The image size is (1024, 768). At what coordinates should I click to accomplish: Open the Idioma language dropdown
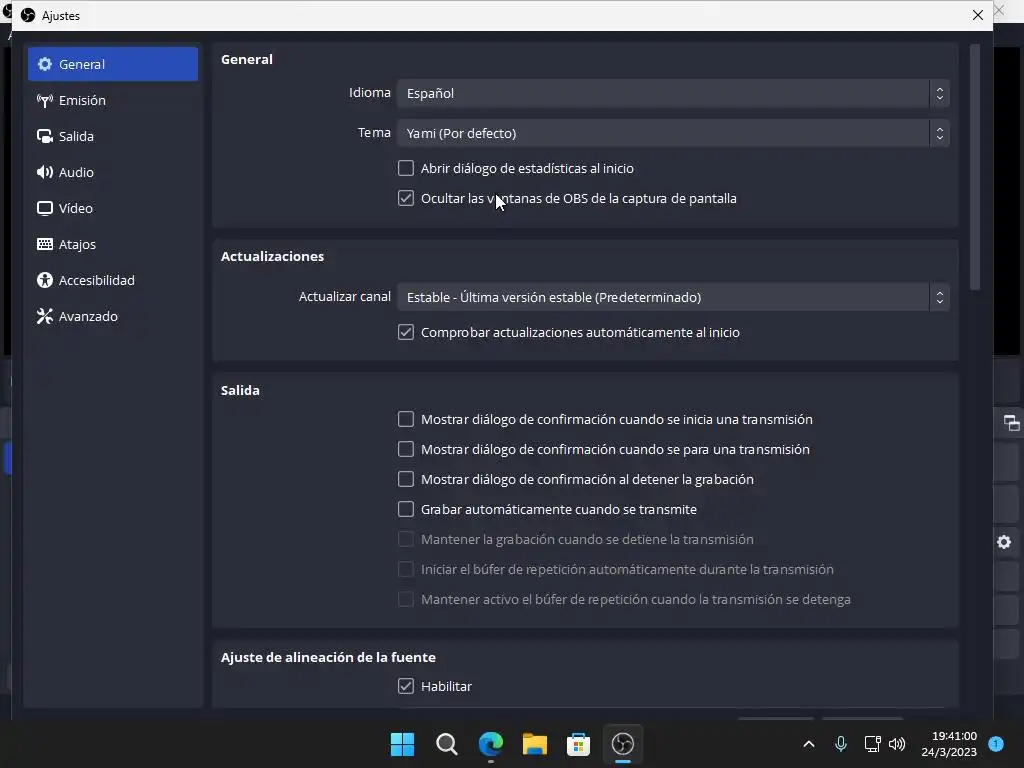coord(673,93)
